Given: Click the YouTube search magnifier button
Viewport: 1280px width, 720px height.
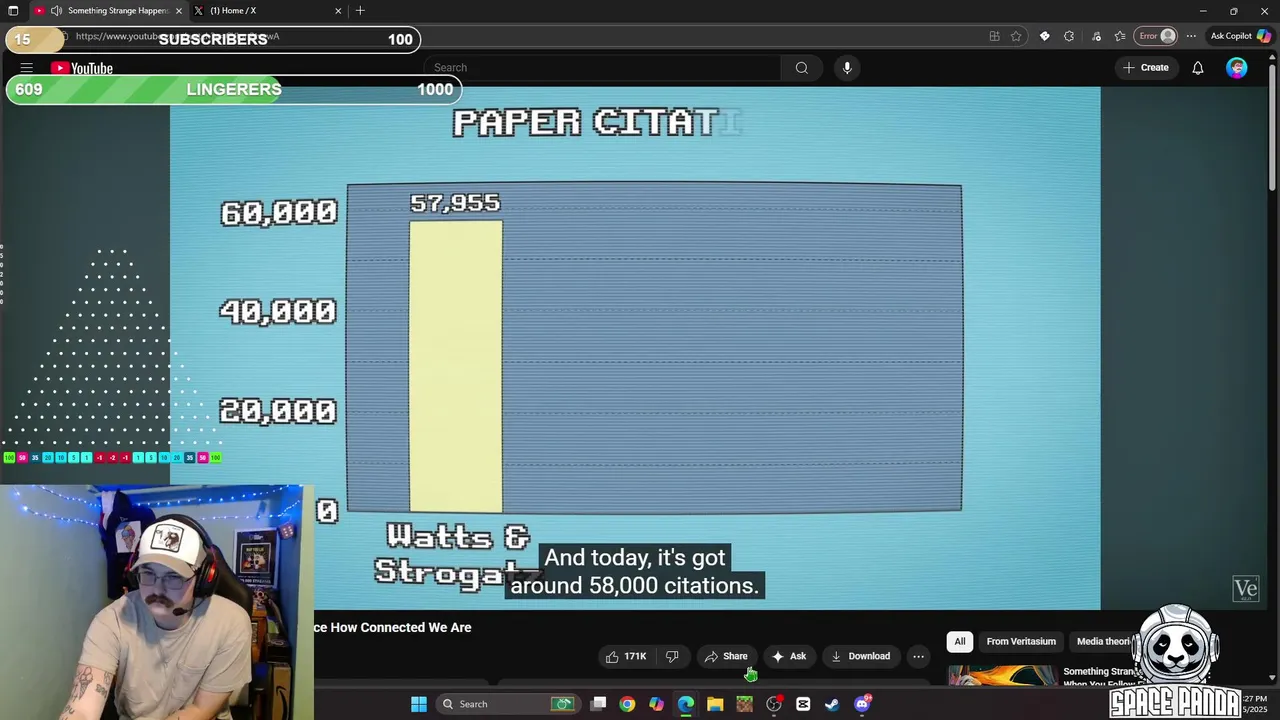Looking at the screenshot, I should [801, 68].
